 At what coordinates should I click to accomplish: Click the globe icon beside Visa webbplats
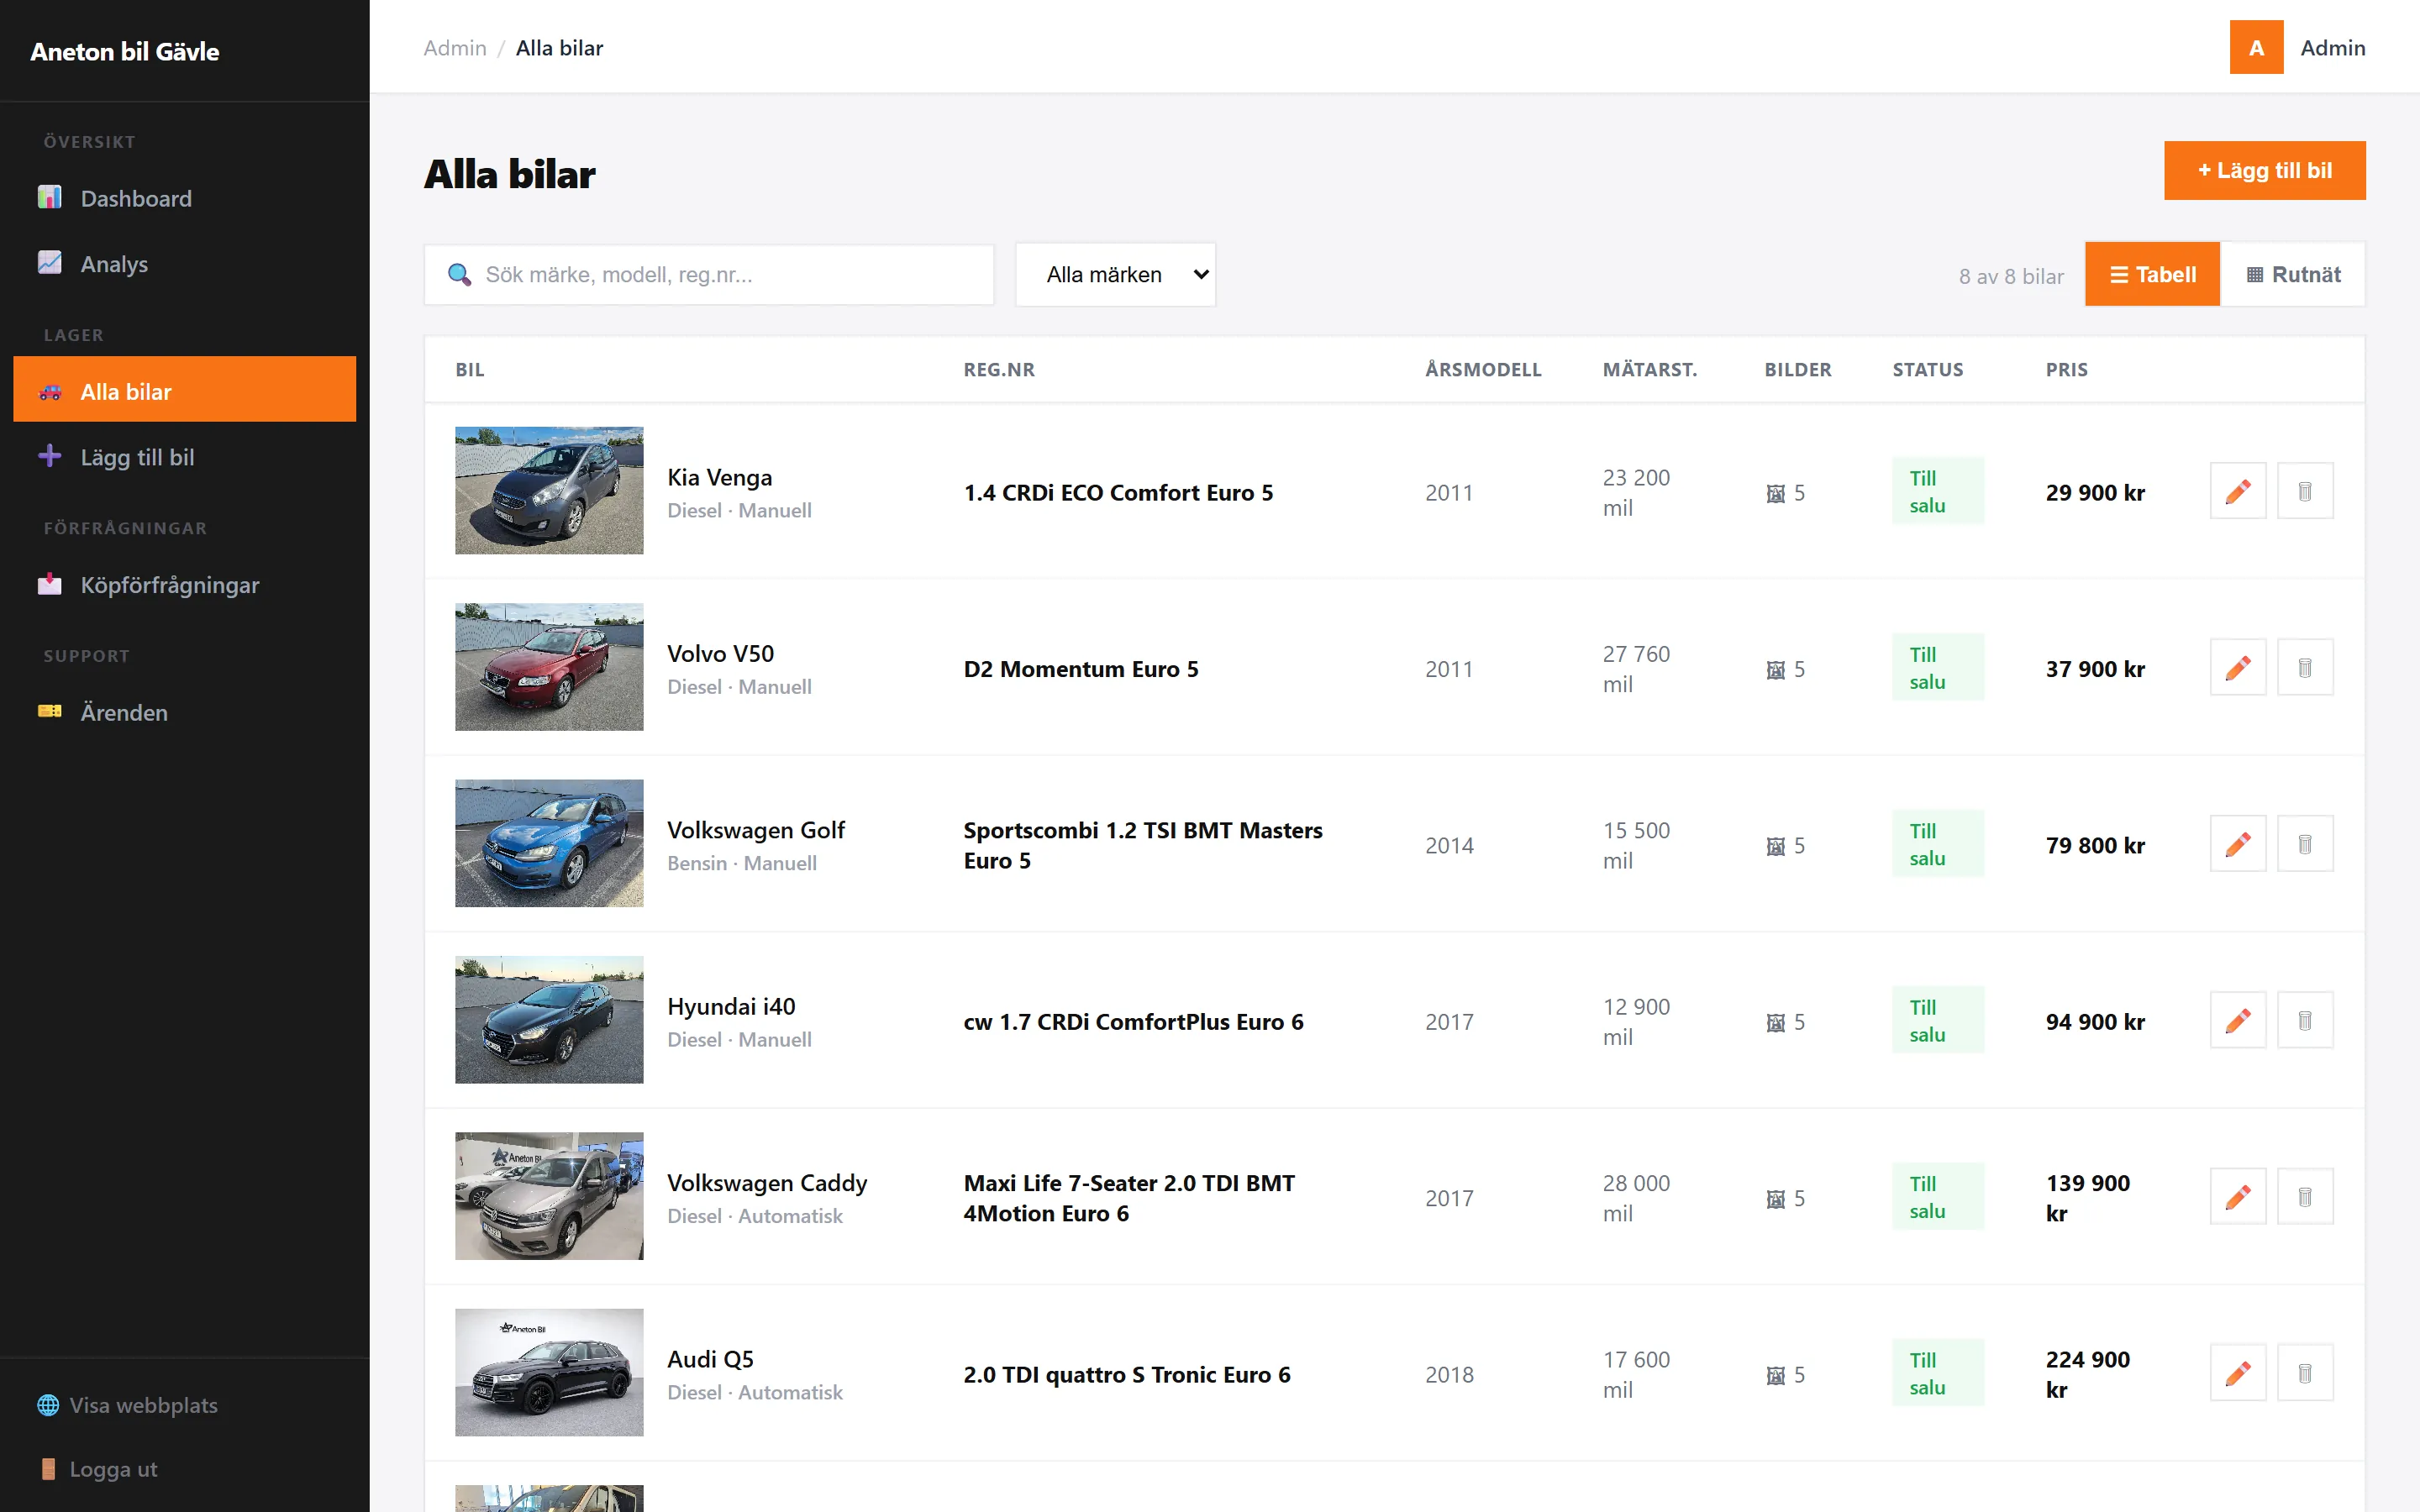pyautogui.click(x=47, y=1405)
